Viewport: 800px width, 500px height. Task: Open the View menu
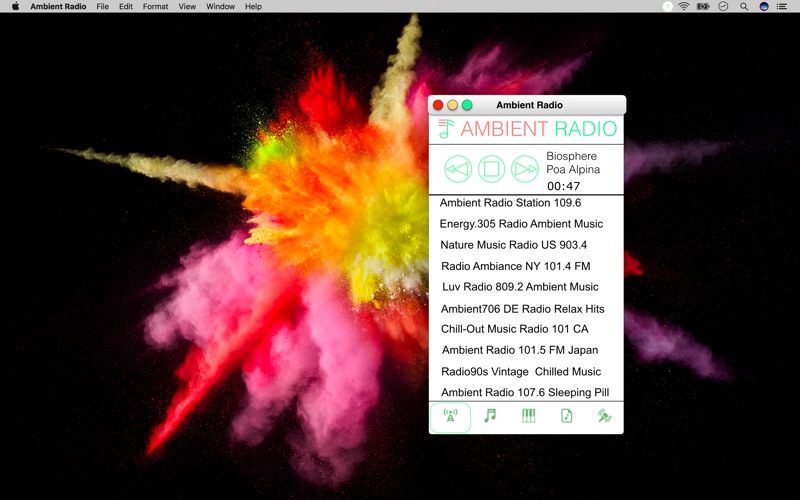(187, 6)
